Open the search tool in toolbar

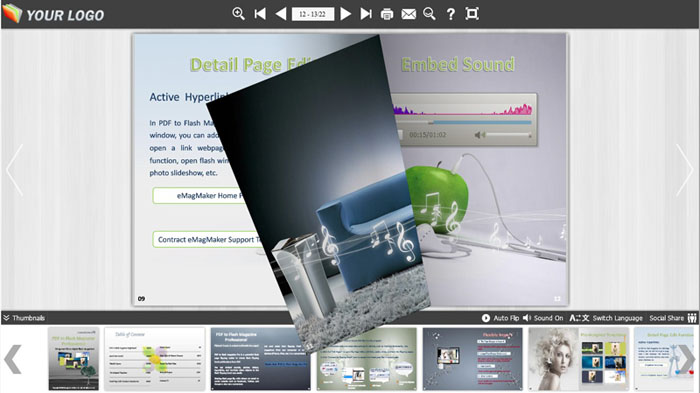pyautogui.click(x=429, y=14)
